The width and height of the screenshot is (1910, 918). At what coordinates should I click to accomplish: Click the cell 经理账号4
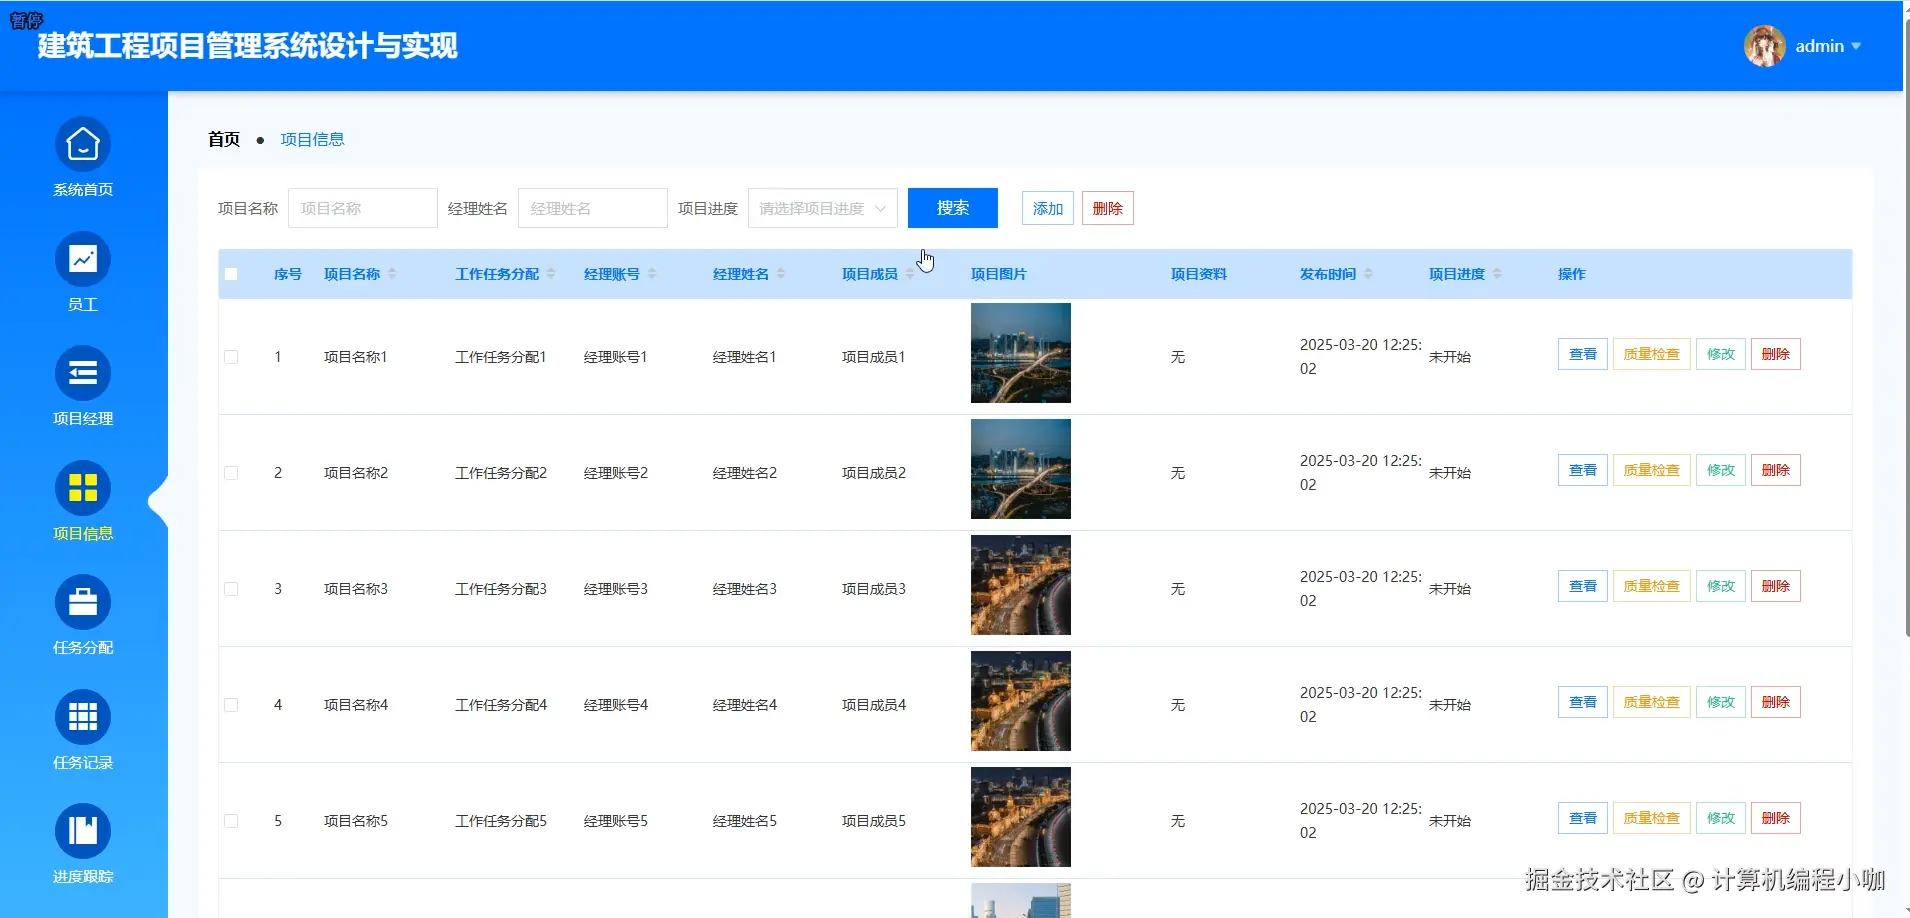pos(616,705)
